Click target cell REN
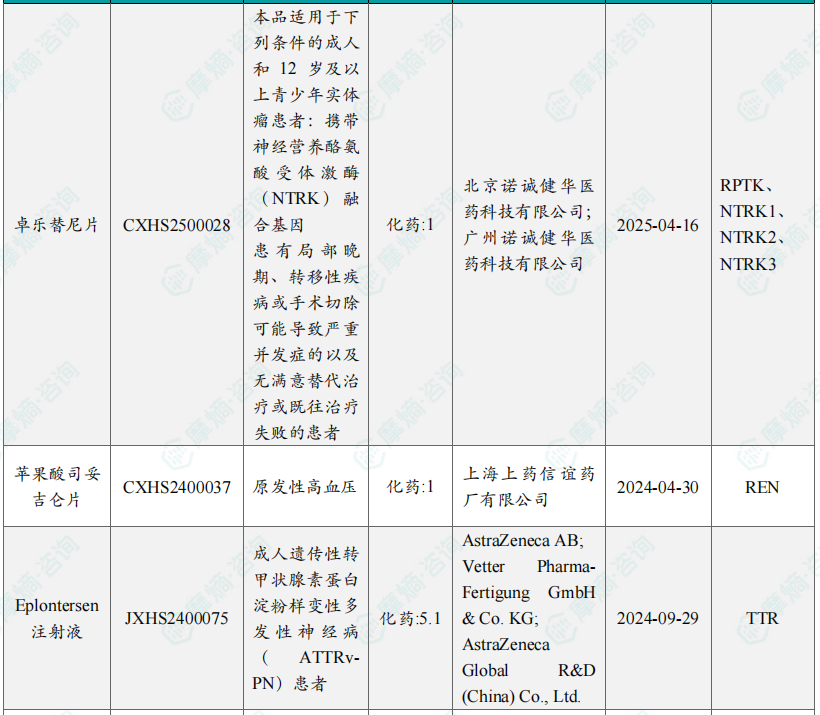 point(762,487)
